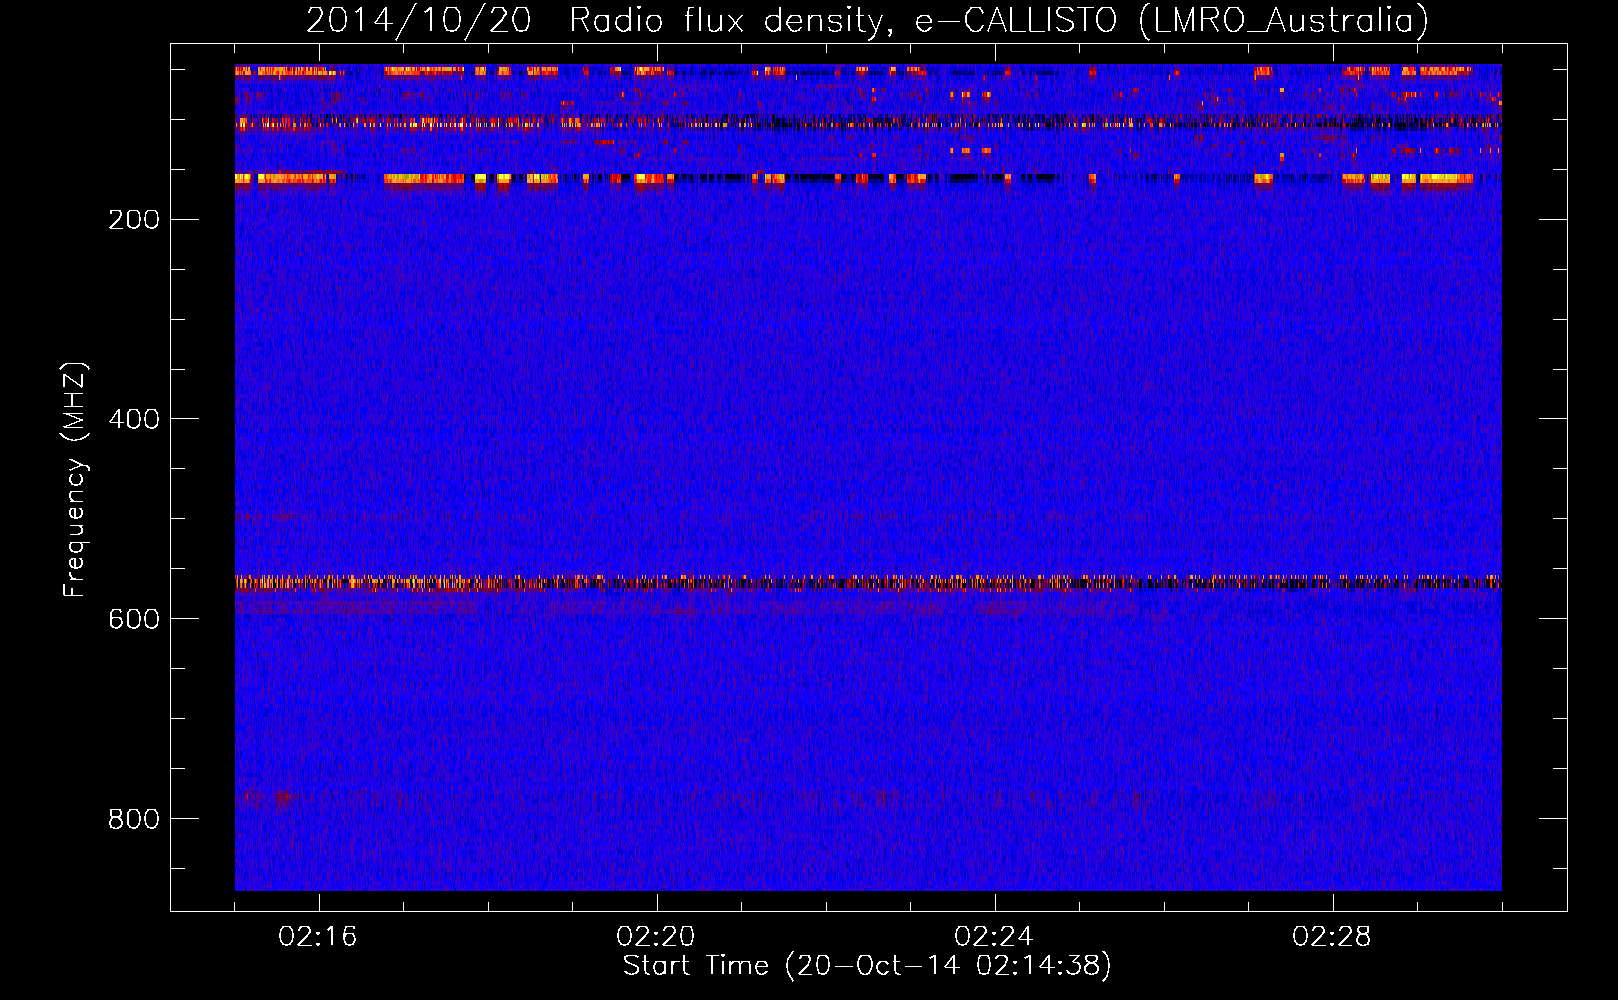Click the plot title "Radio flux density, e-CALLISTO (LMRO_Australia)"
1618x1000 pixels.
click(999, 21)
